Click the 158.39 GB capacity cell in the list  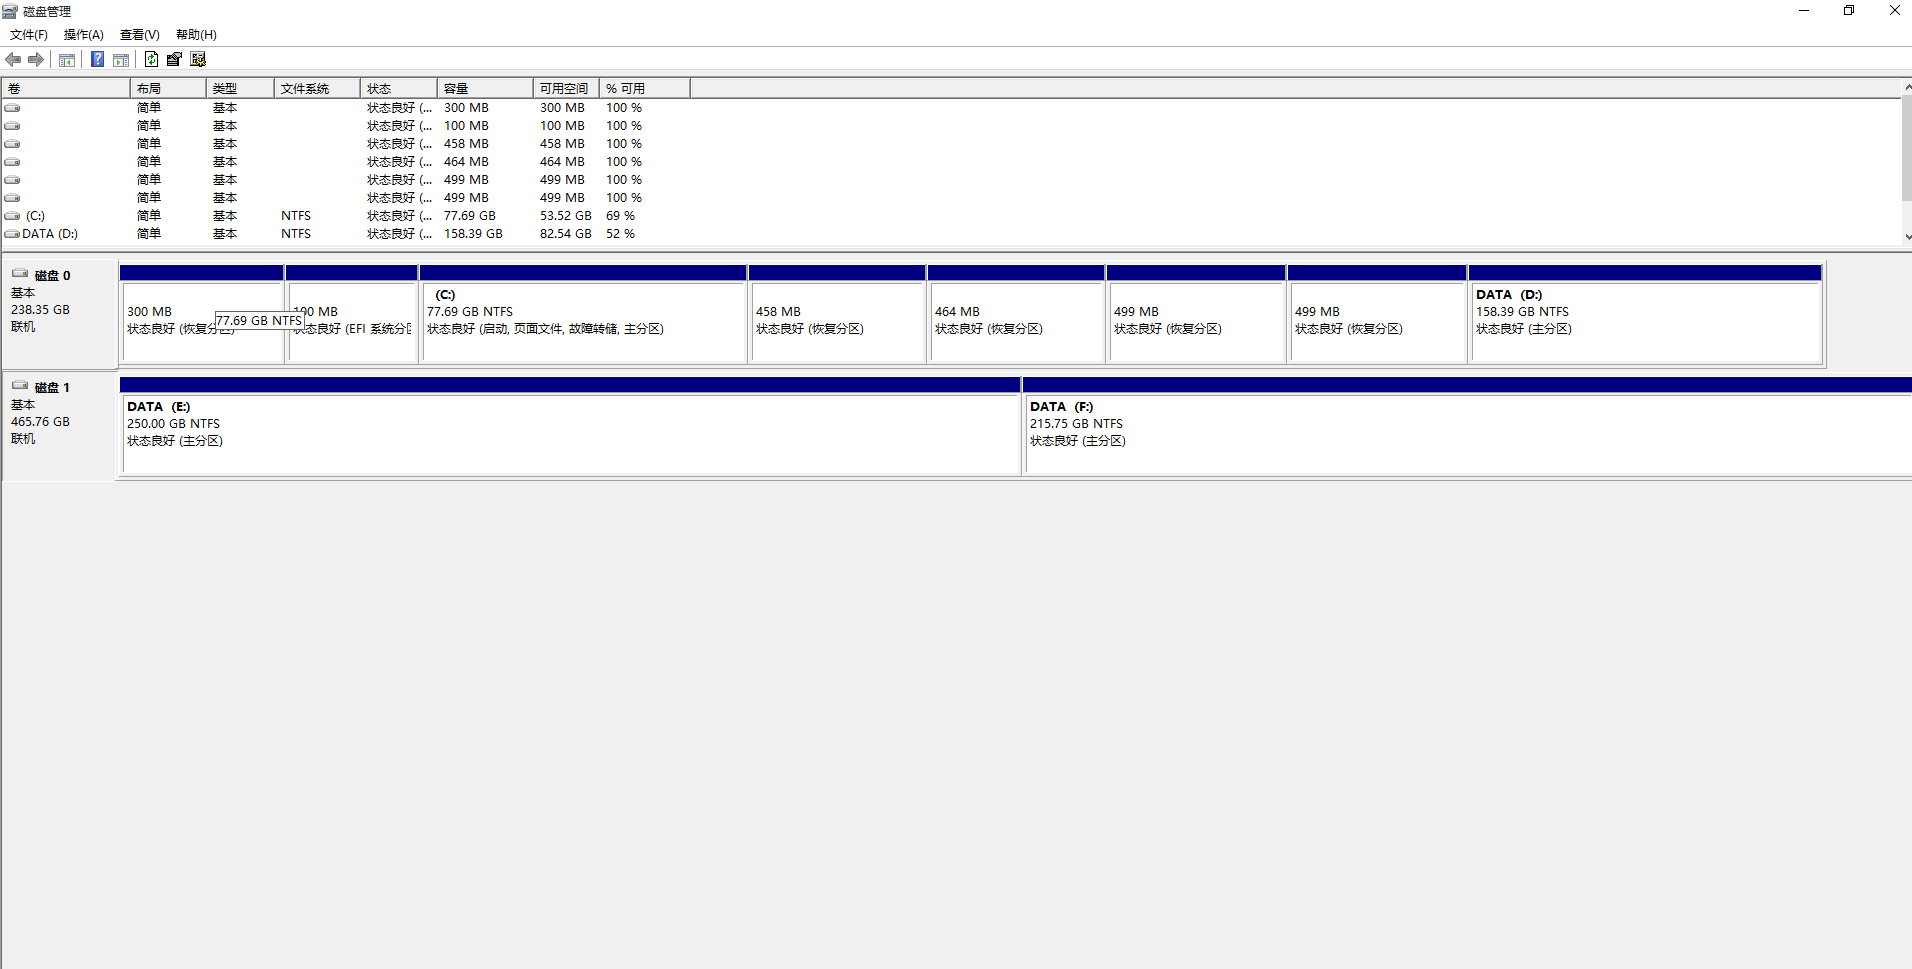[473, 234]
